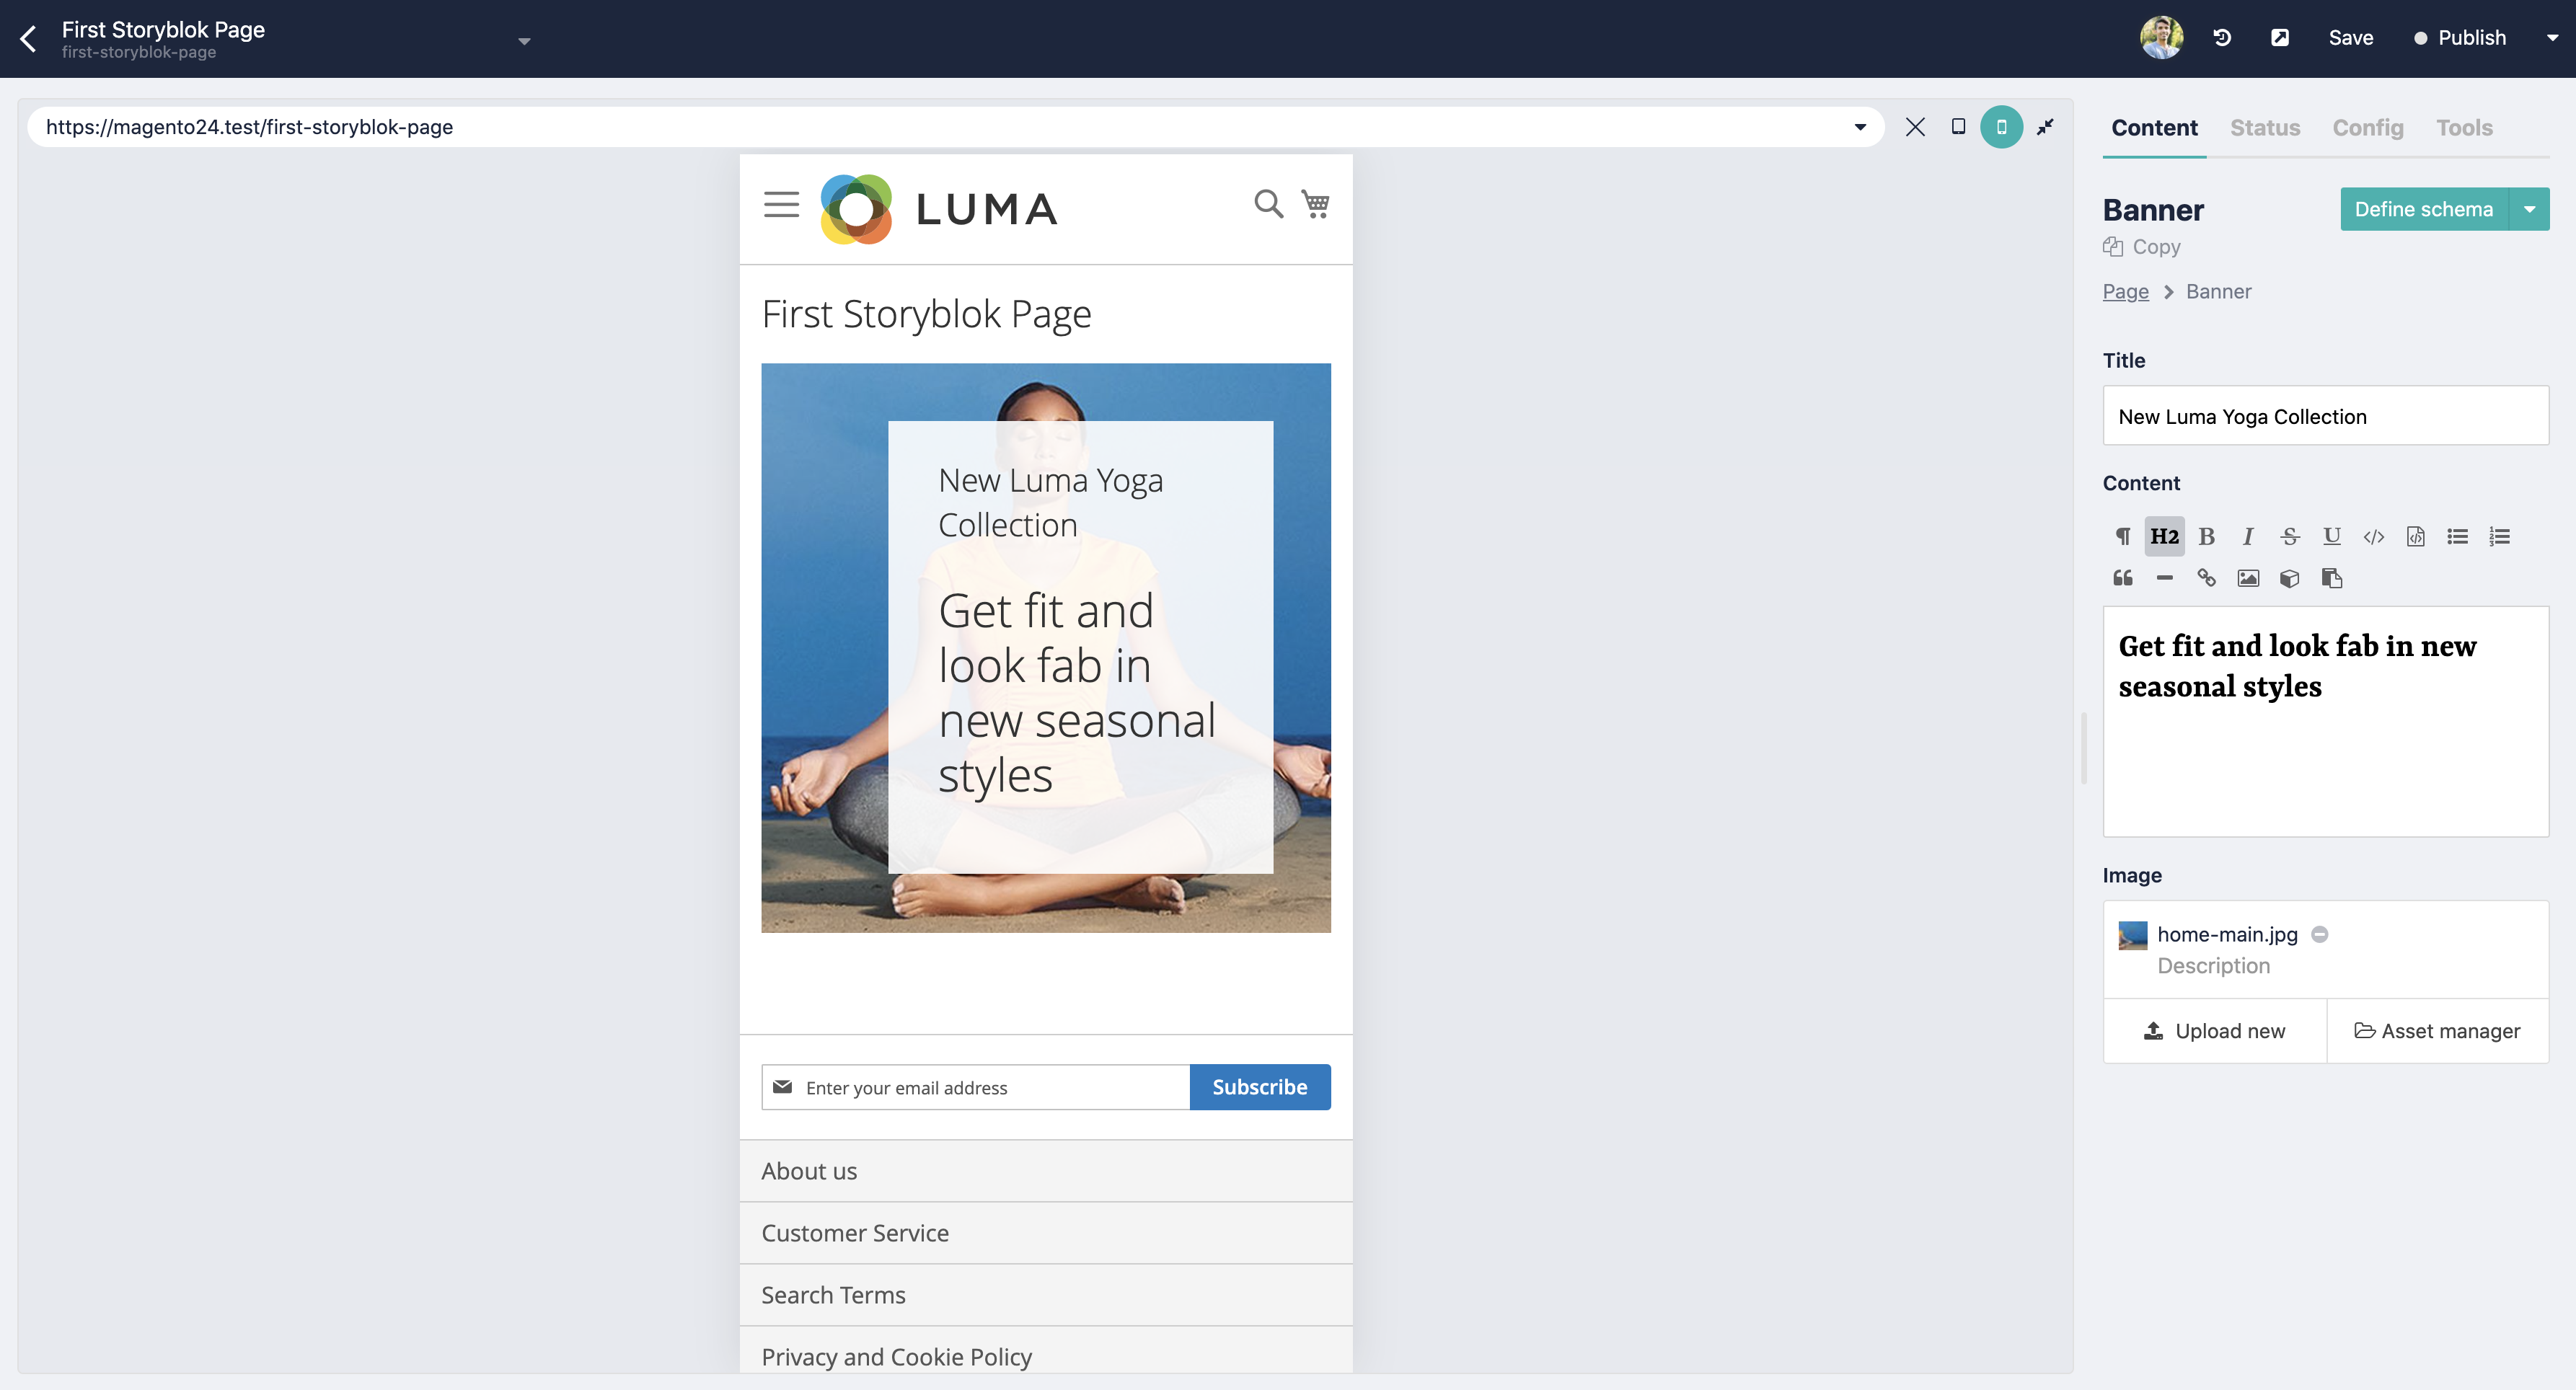Click the email address field in the preview
Screen dimensions: 2576x1390
pos(976,1087)
